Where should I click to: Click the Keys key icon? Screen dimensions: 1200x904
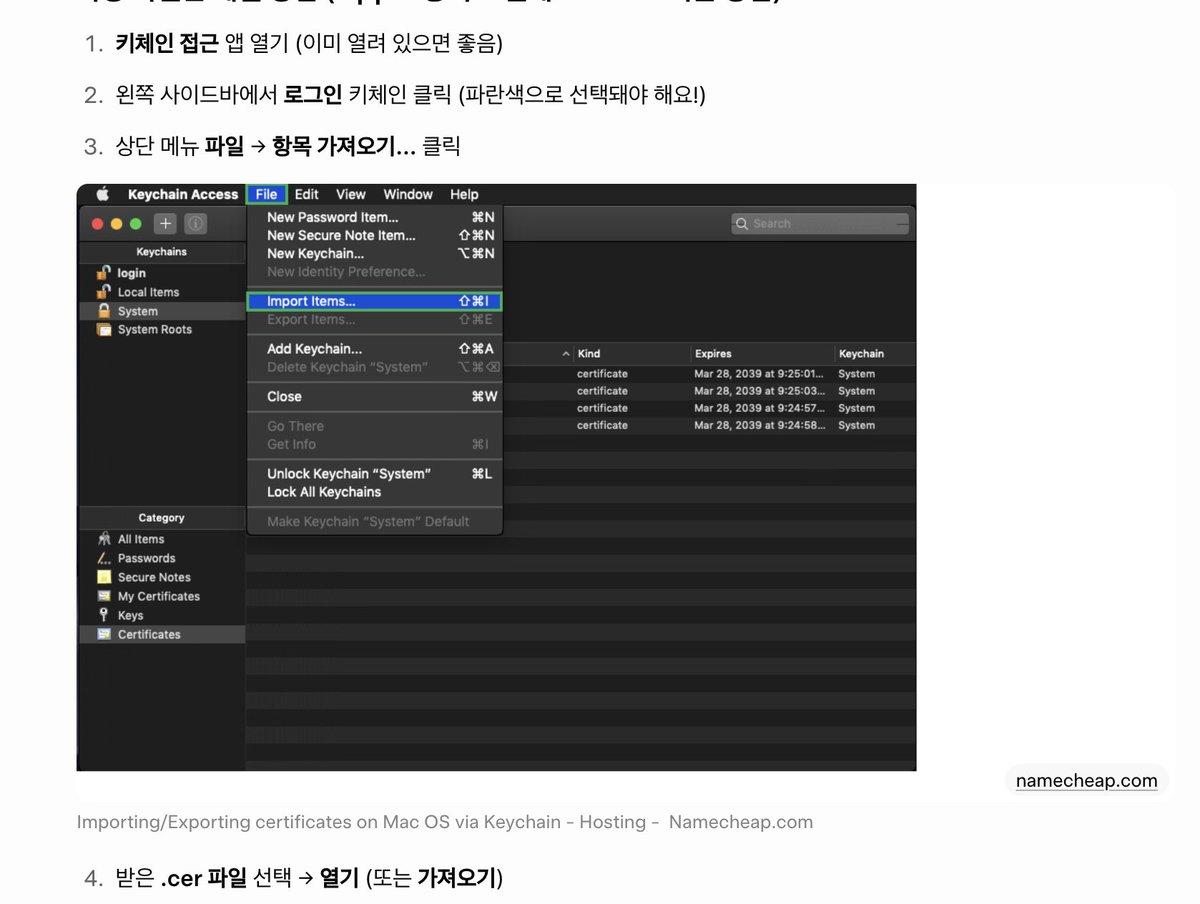[104, 615]
